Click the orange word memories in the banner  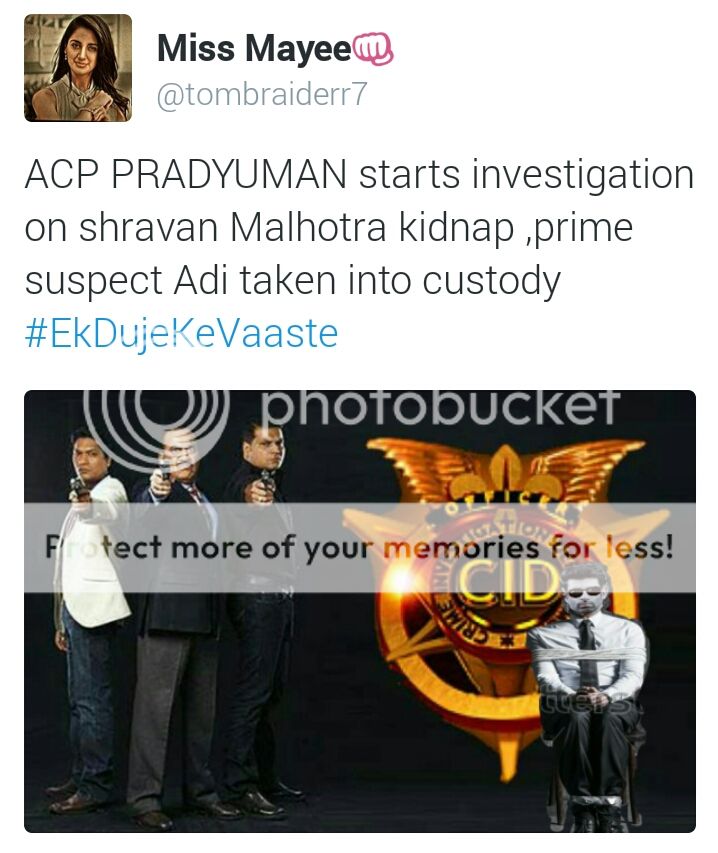462,548
